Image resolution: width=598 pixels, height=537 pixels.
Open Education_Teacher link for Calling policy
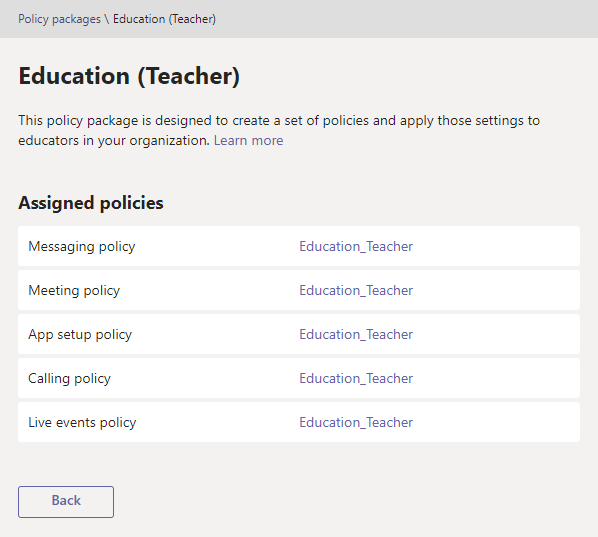(x=356, y=378)
